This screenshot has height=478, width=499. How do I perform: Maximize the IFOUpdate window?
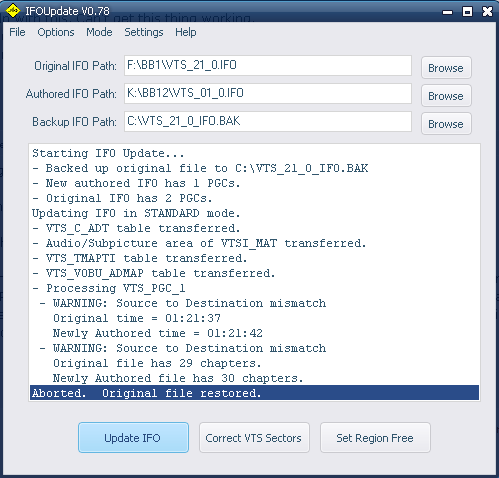click(467, 12)
